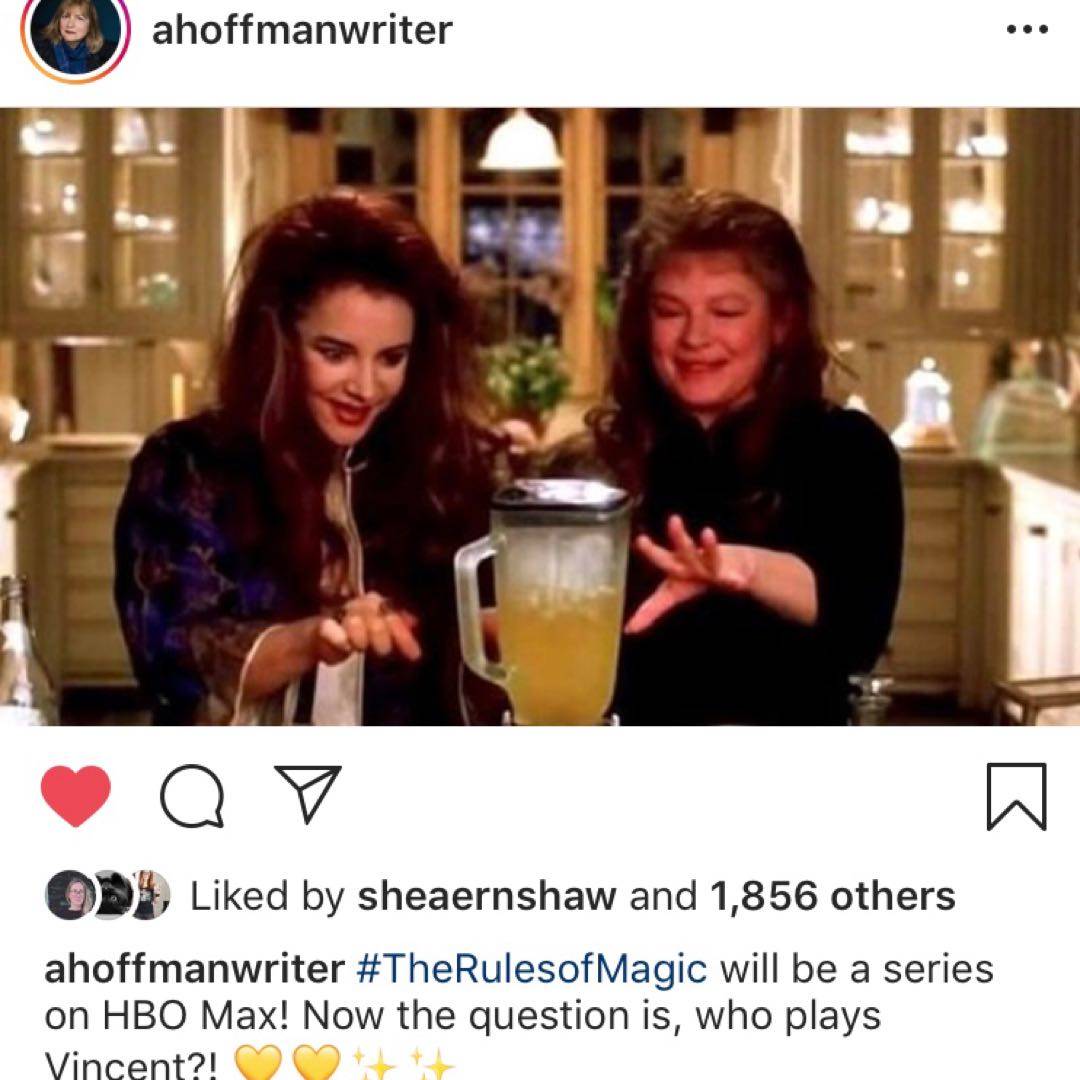
Task: Open ahoffmanwriter profile from post header
Action: pyautogui.click(x=302, y=30)
